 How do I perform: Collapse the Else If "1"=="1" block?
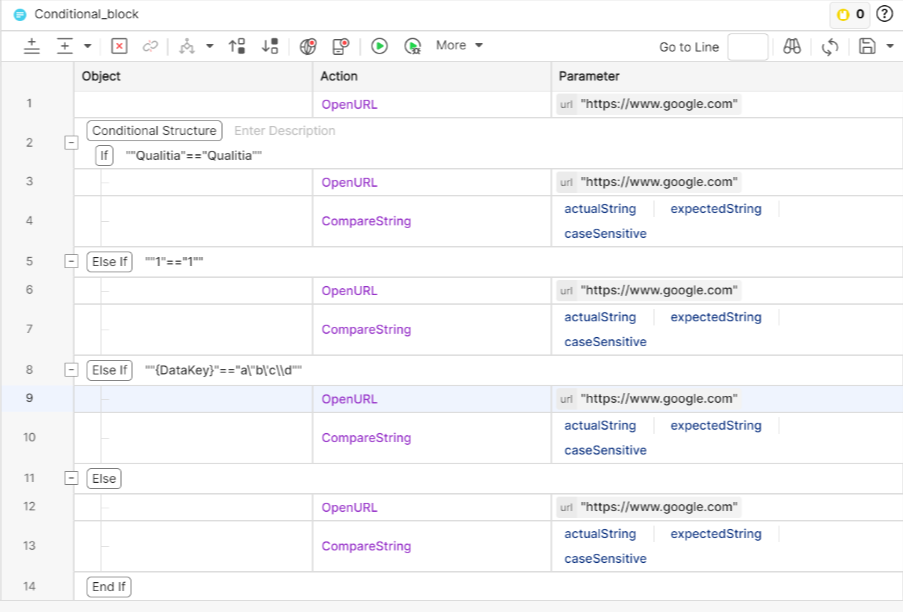(x=71, y=261)
